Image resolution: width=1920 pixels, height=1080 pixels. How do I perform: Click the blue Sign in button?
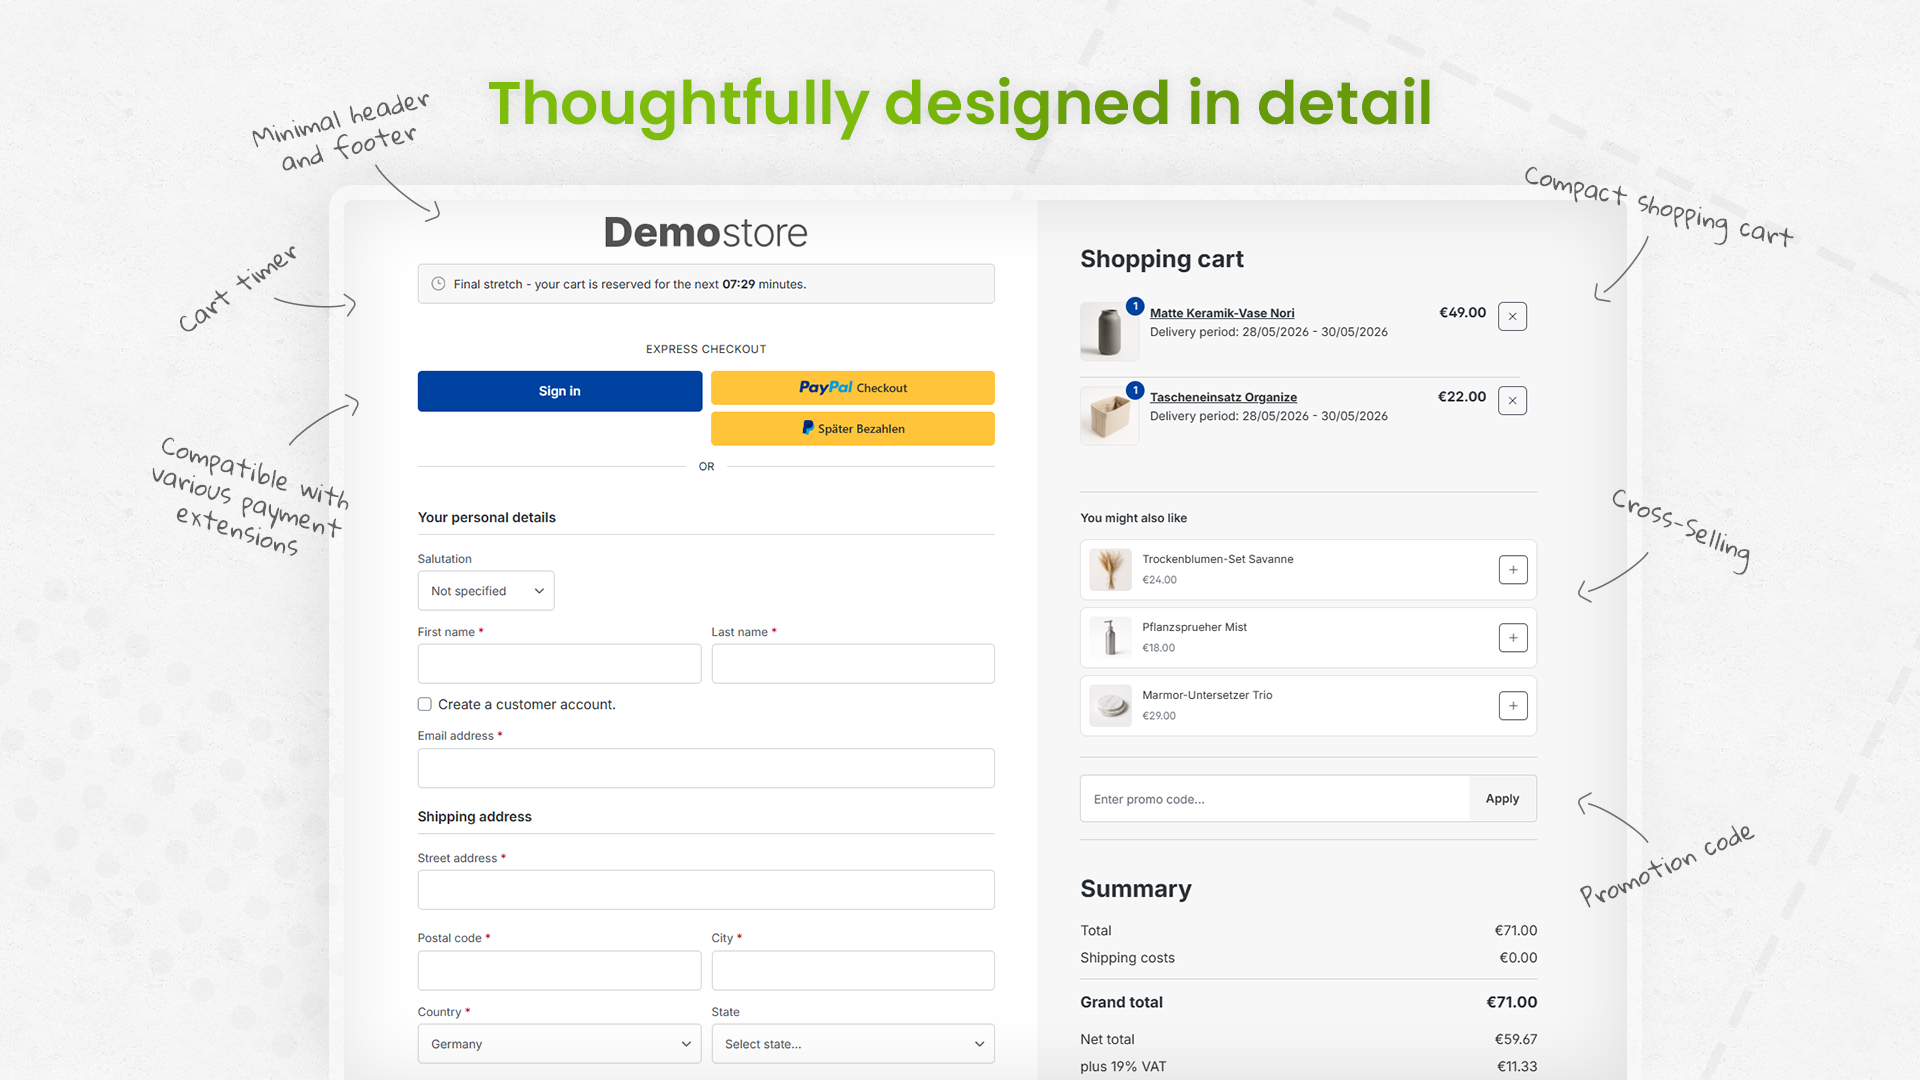coord(560,391)
